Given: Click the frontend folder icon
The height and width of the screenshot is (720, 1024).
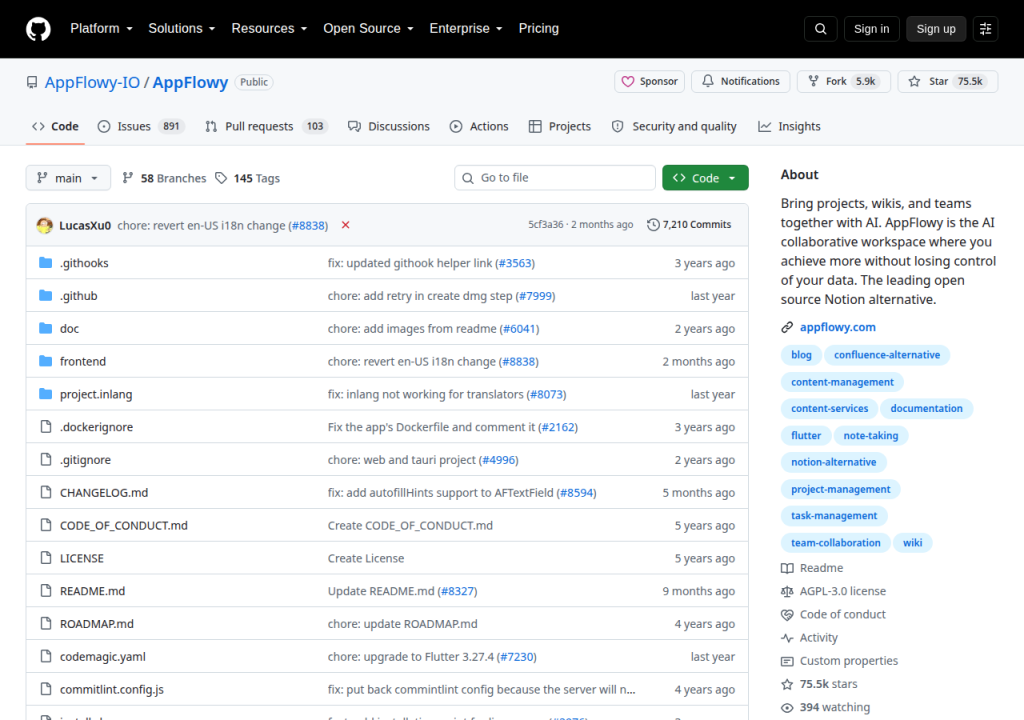Looking at the screenshot, I should [45, 361].
